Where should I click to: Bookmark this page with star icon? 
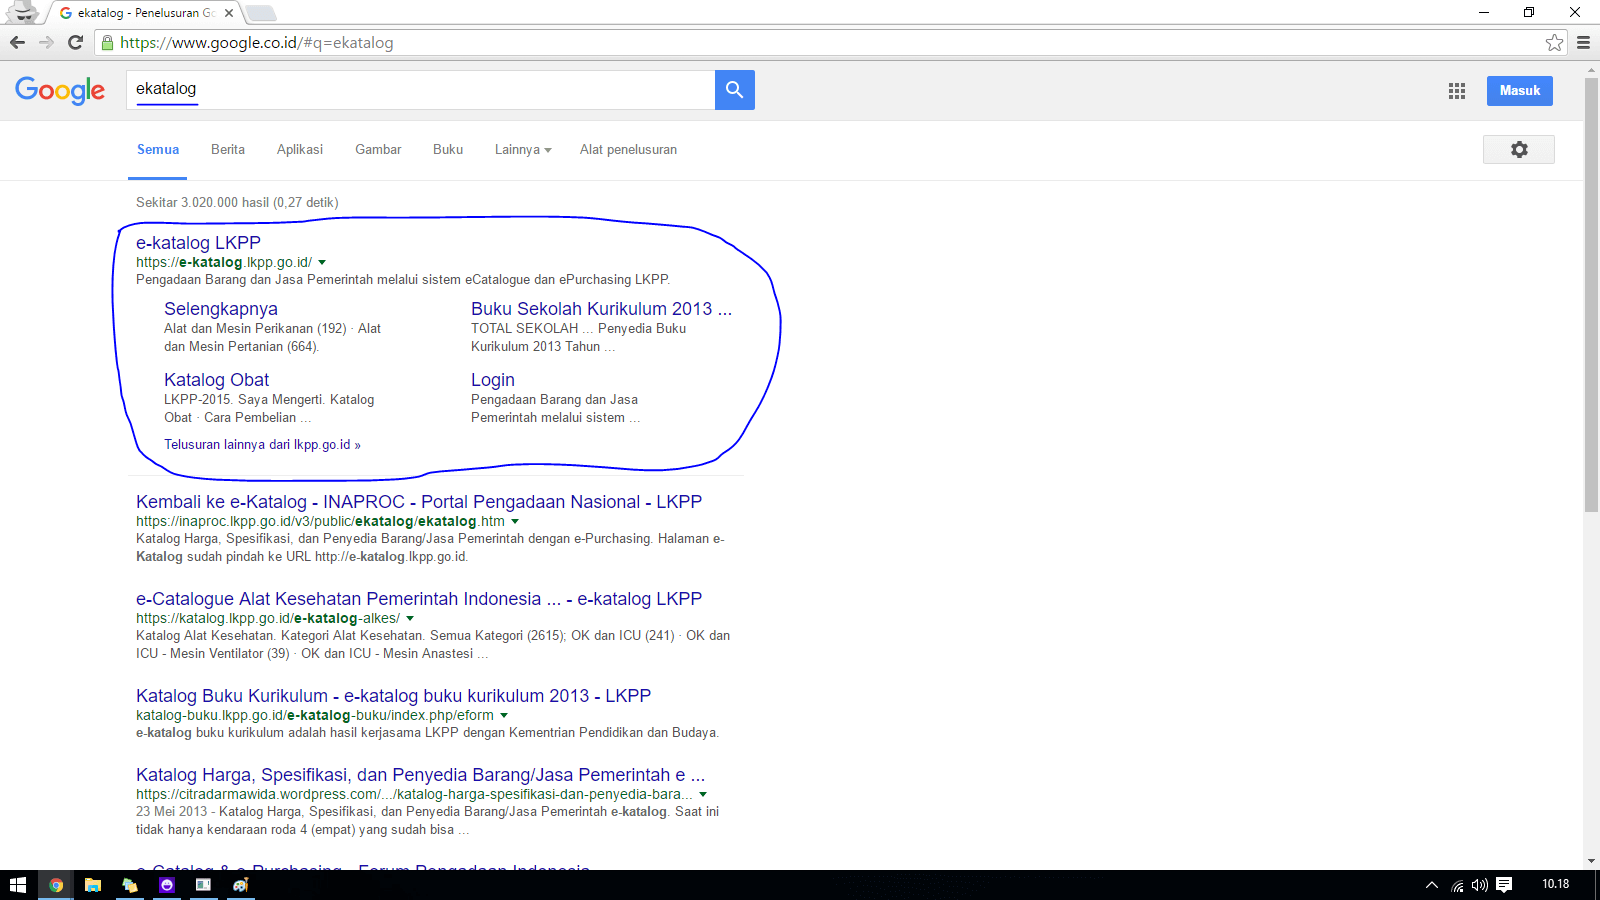tap(1554, 42)
